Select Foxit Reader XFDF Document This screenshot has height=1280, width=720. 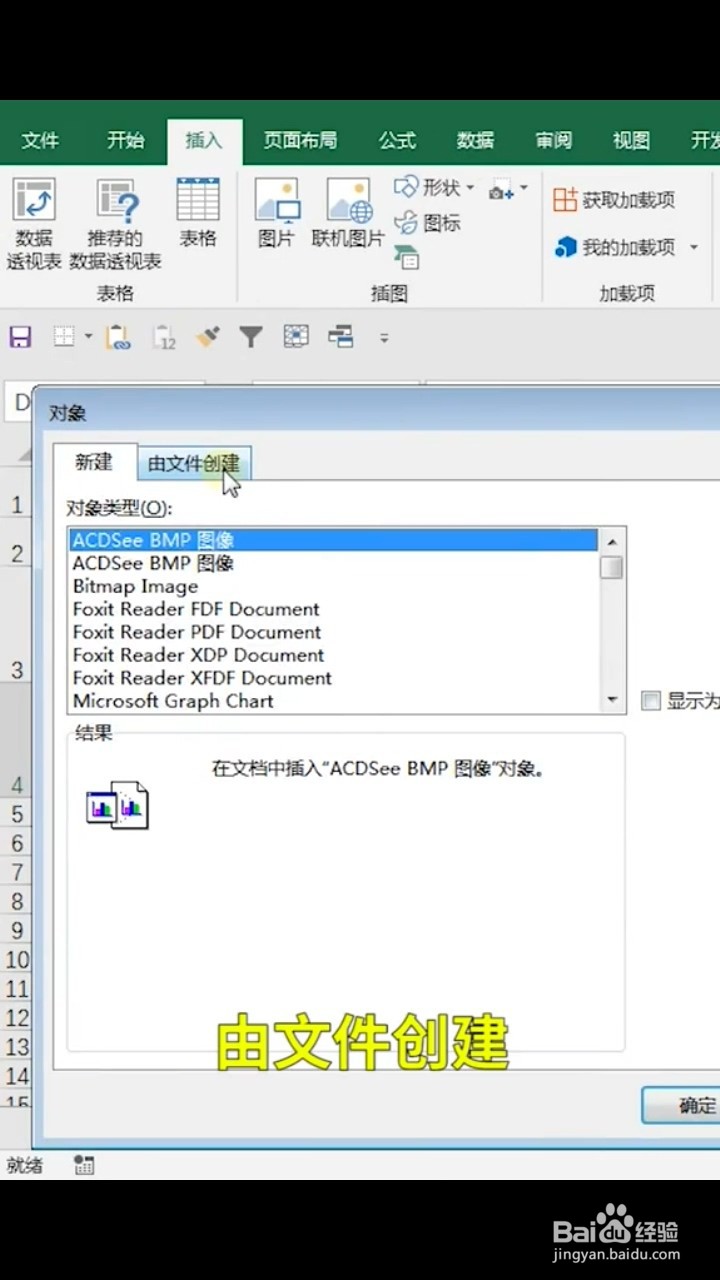pyautogui.click(x=333, y=678)
